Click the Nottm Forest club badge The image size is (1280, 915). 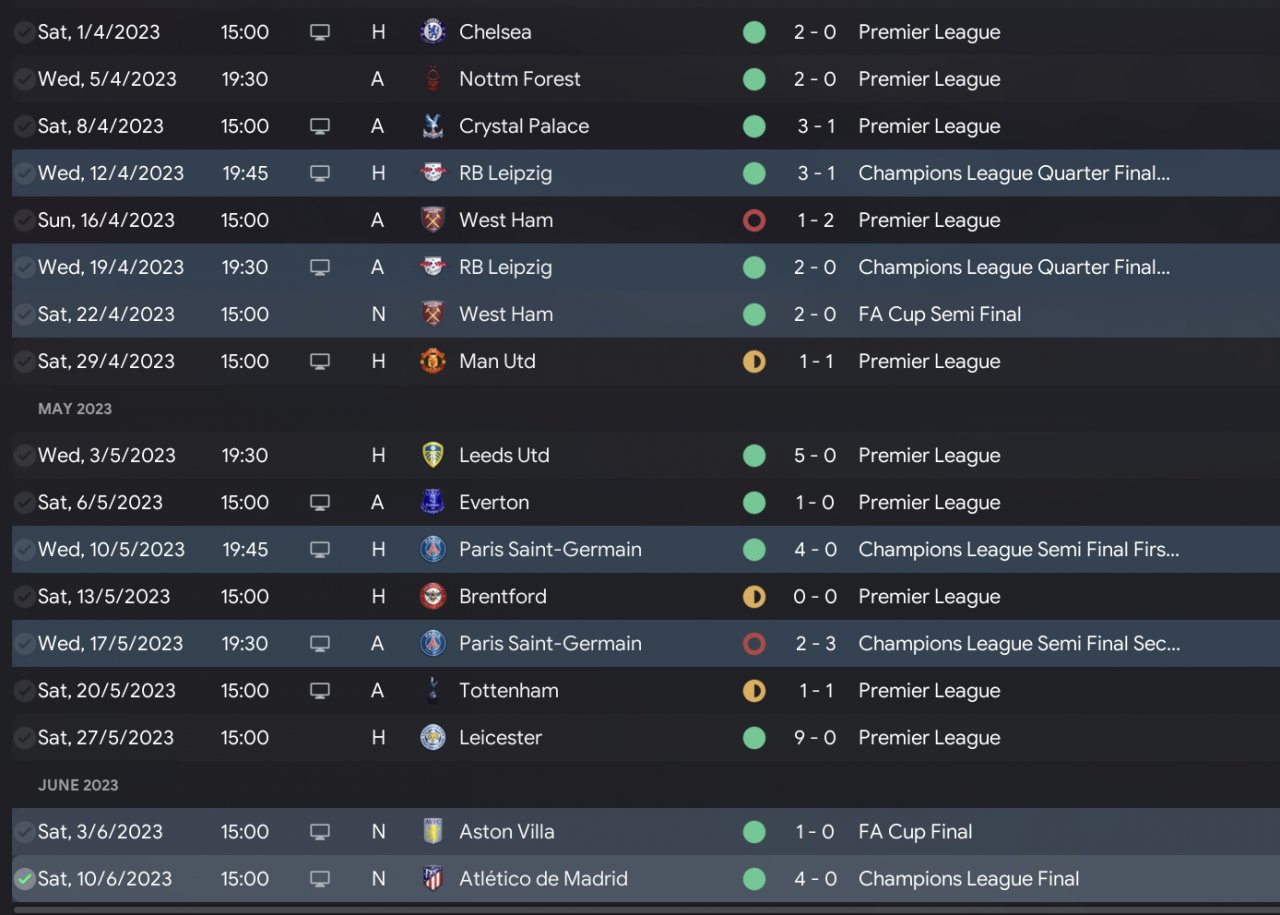click(433, 79)
